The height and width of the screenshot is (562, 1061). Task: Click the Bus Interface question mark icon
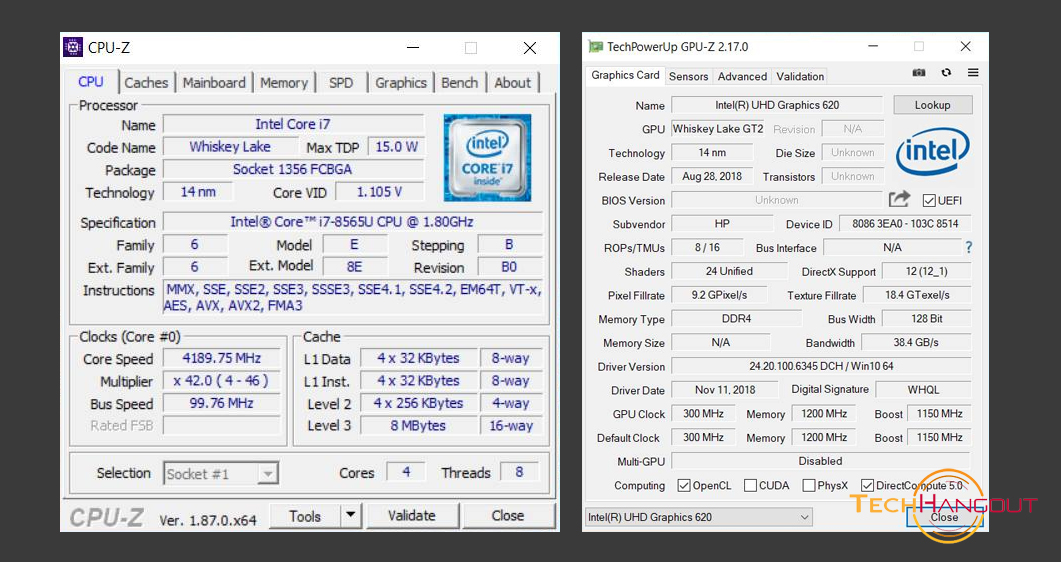click(x=969, y=248)
